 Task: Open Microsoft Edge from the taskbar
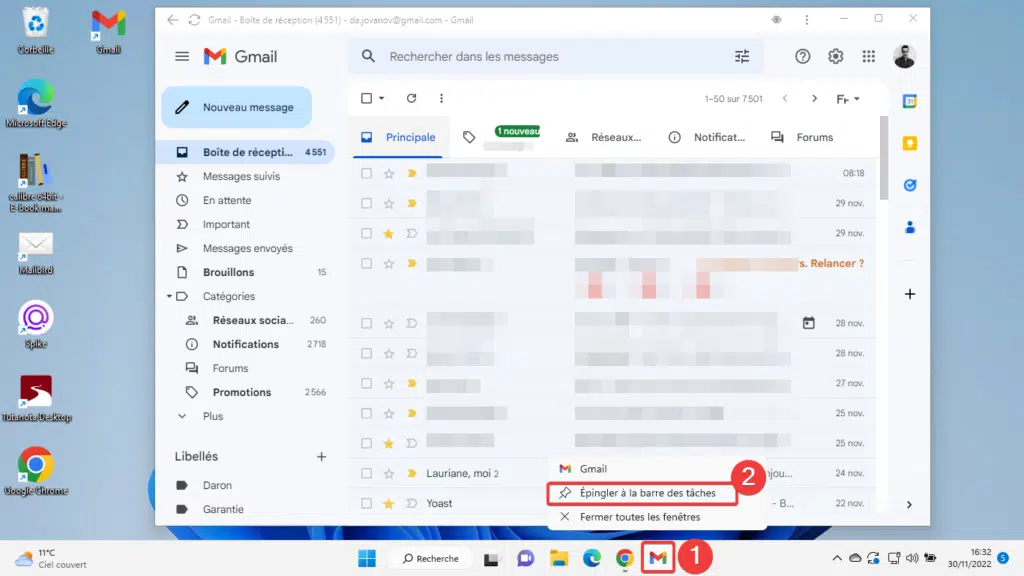[592, 558]
